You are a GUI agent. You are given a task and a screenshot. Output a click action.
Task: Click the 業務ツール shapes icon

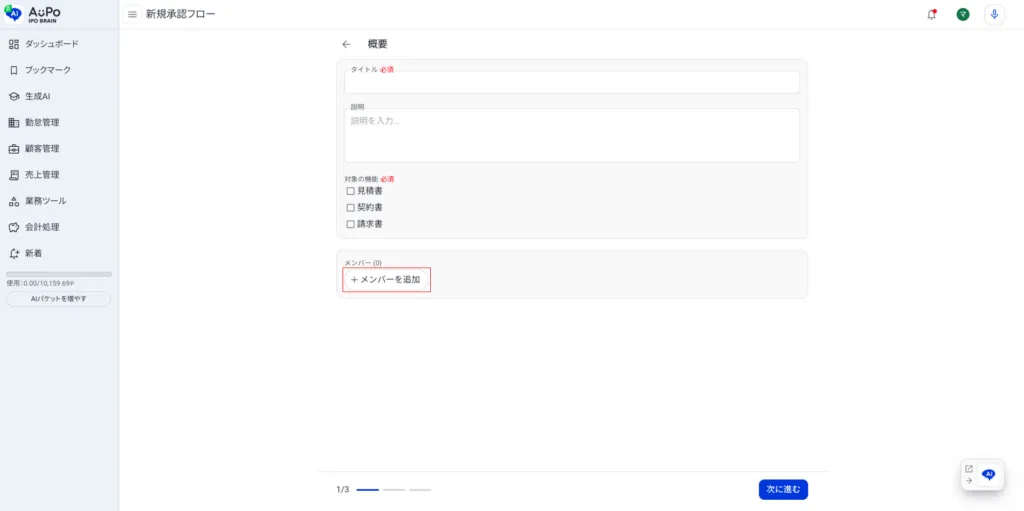(14, 201)
